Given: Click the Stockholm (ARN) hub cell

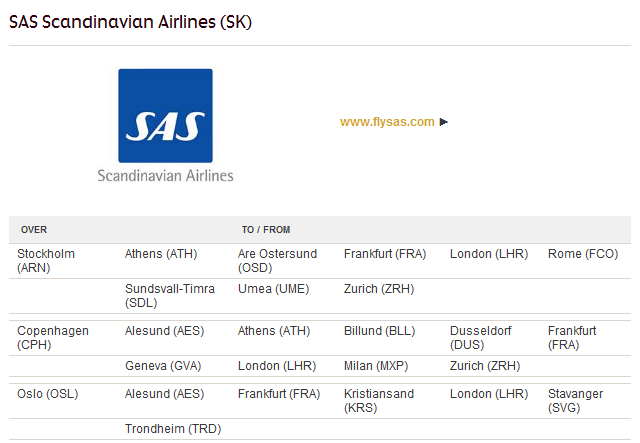Looking at the screenshot, I should pos(46,261).
